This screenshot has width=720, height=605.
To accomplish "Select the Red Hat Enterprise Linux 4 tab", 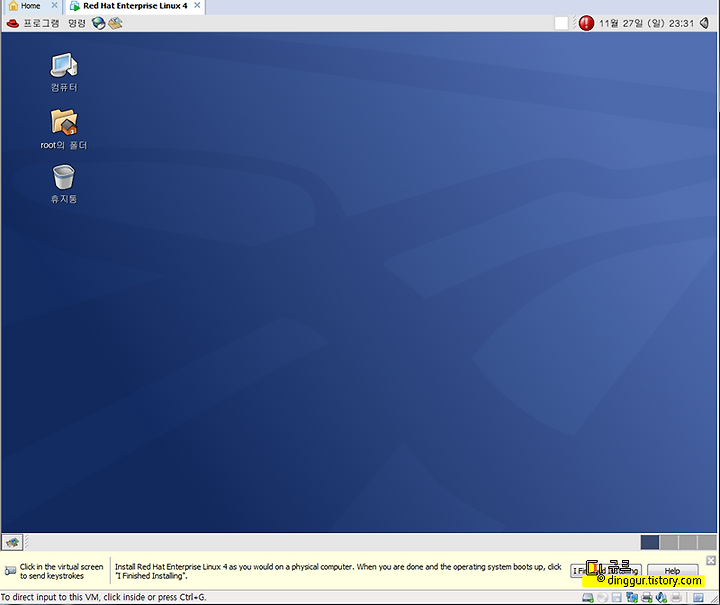I will (x=135, y=6).
